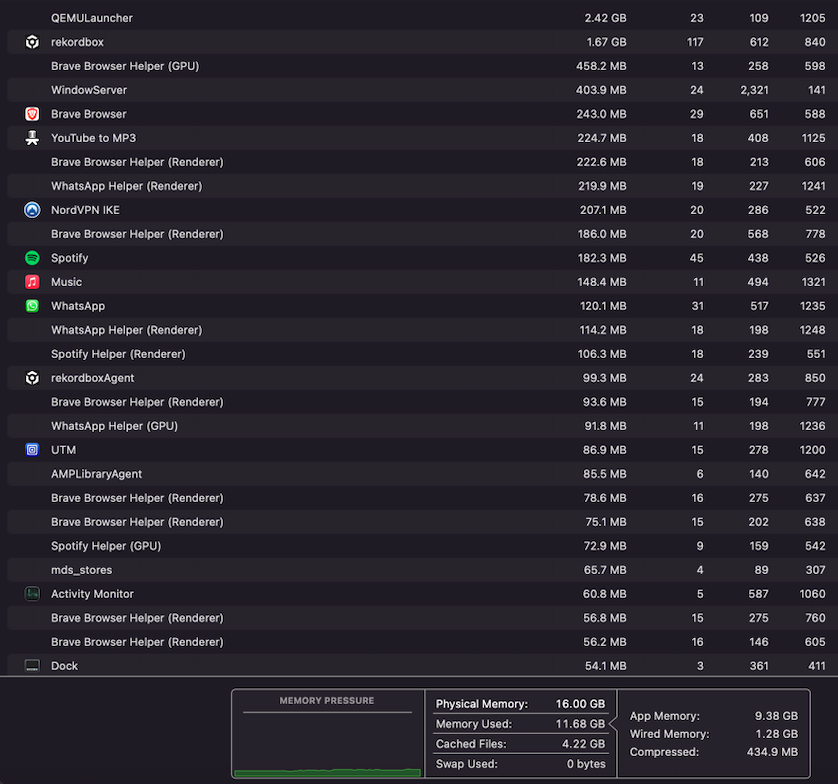
Task: Click the WhatsApp app icon
Action: pyautogui.click(x=32, y=306)
